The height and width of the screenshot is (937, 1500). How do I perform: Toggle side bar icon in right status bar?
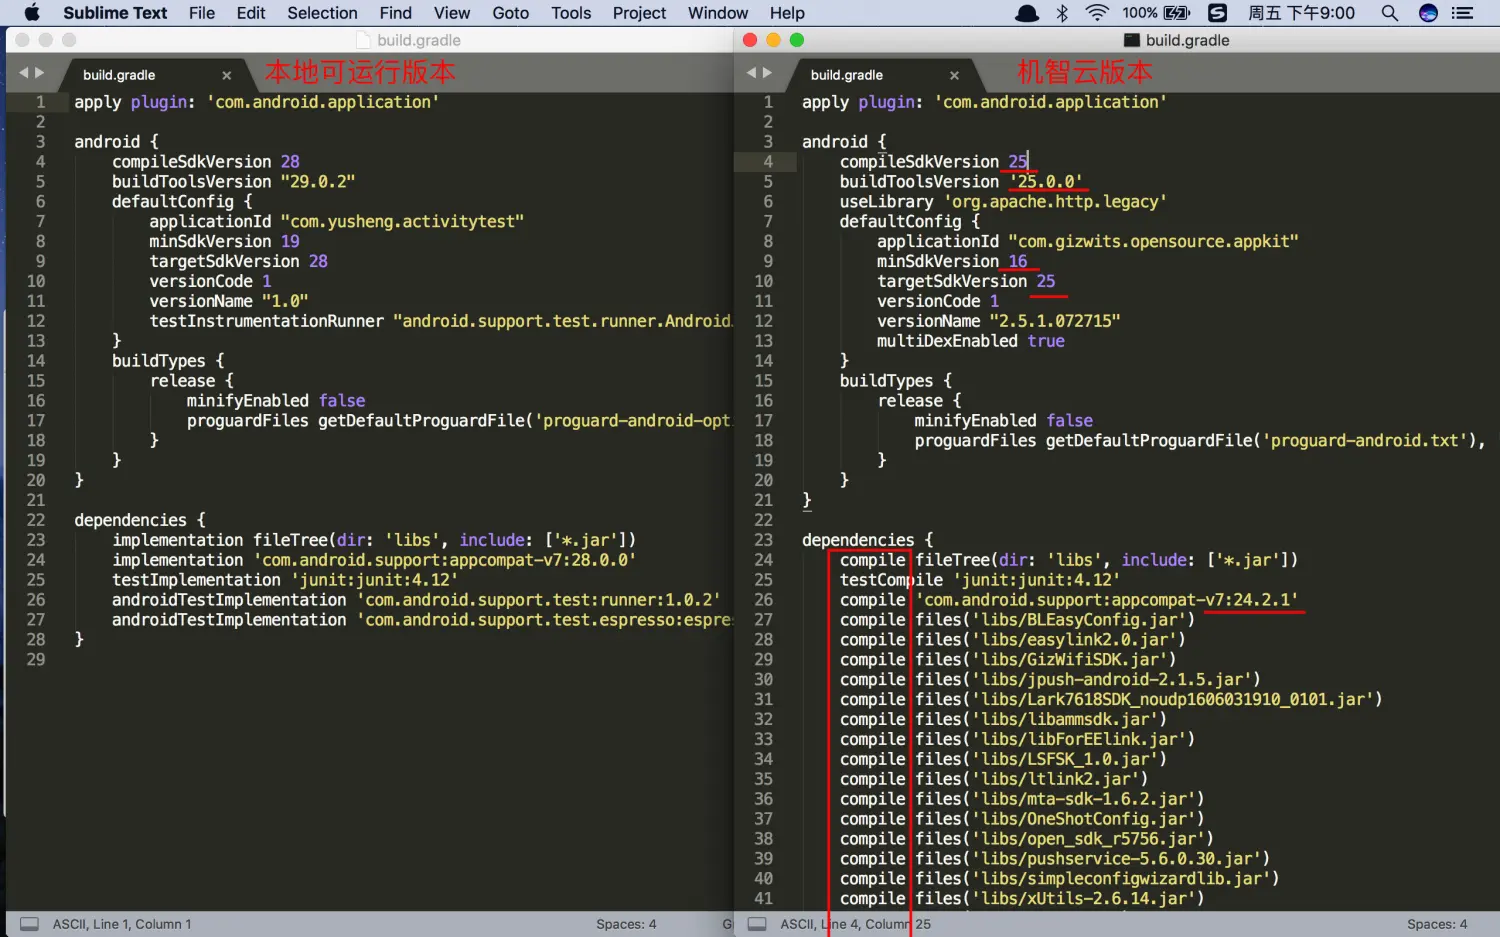[757, 924]
